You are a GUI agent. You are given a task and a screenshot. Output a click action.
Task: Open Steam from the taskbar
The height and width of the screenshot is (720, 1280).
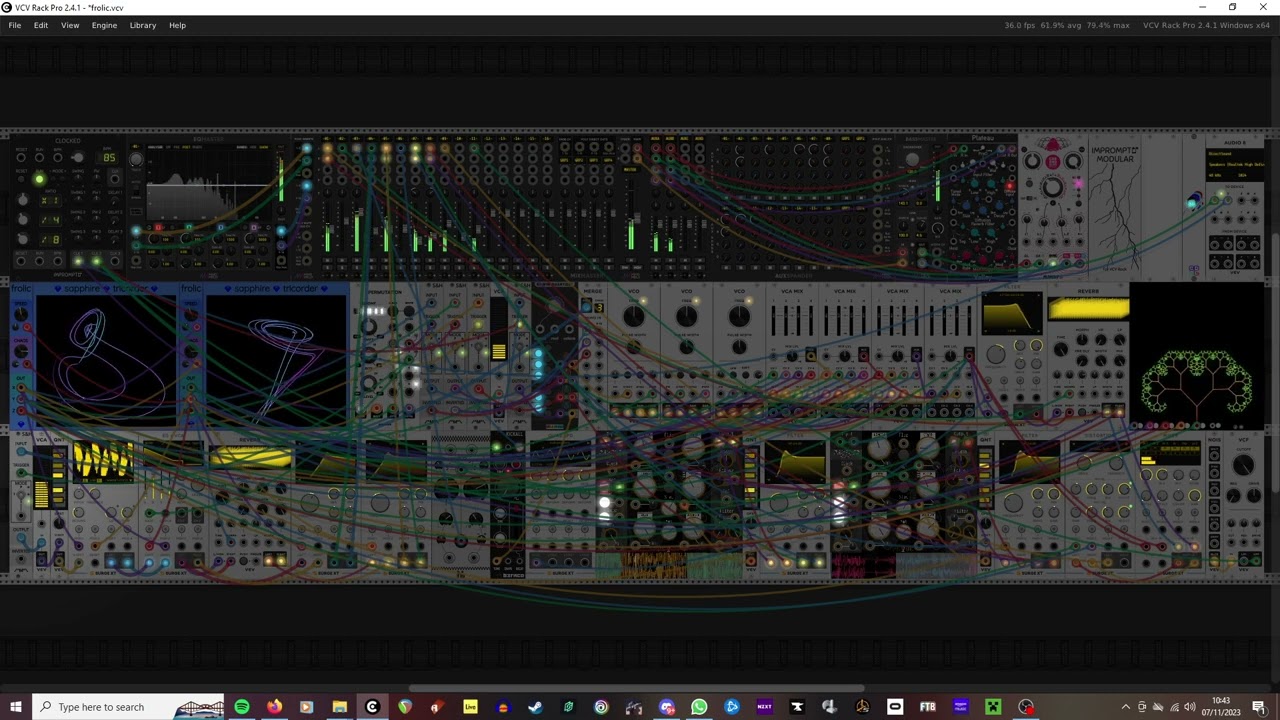pyautogui.click(x=535, y=707)
